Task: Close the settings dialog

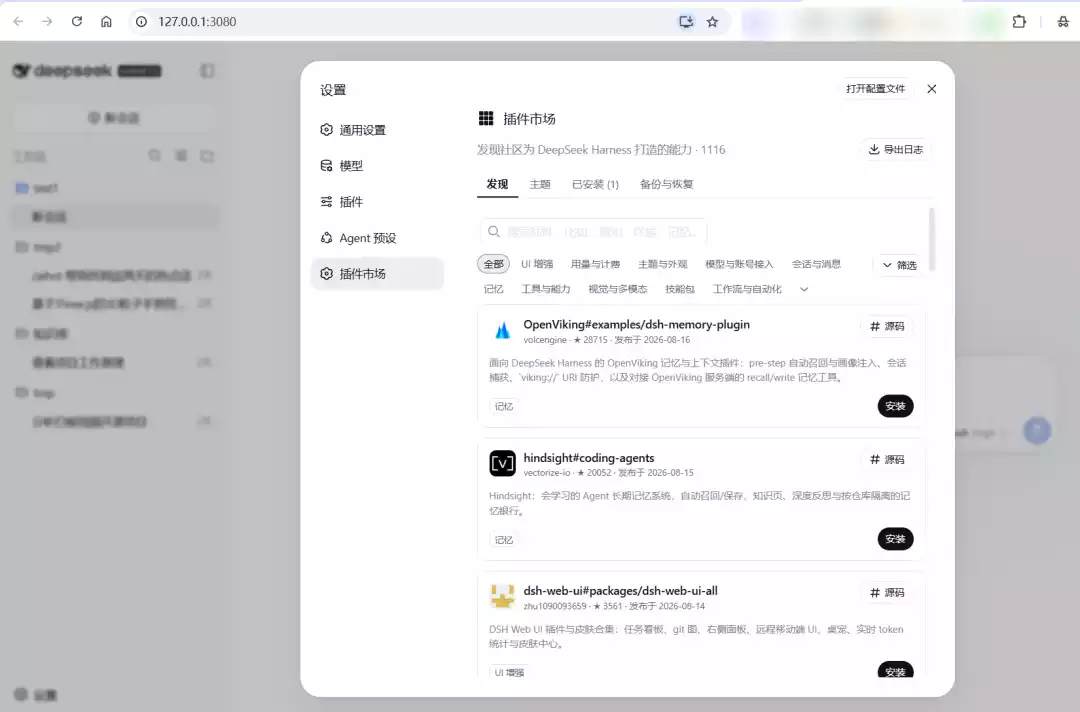Action: (x=931, y=89)
